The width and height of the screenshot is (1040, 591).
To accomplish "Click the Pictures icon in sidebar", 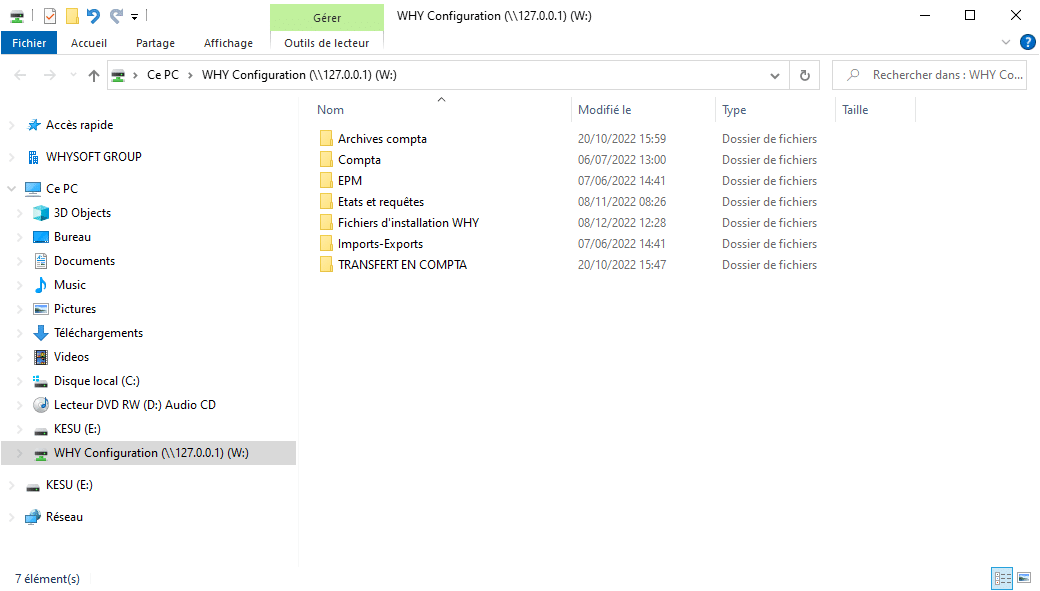I will [41, 308].
